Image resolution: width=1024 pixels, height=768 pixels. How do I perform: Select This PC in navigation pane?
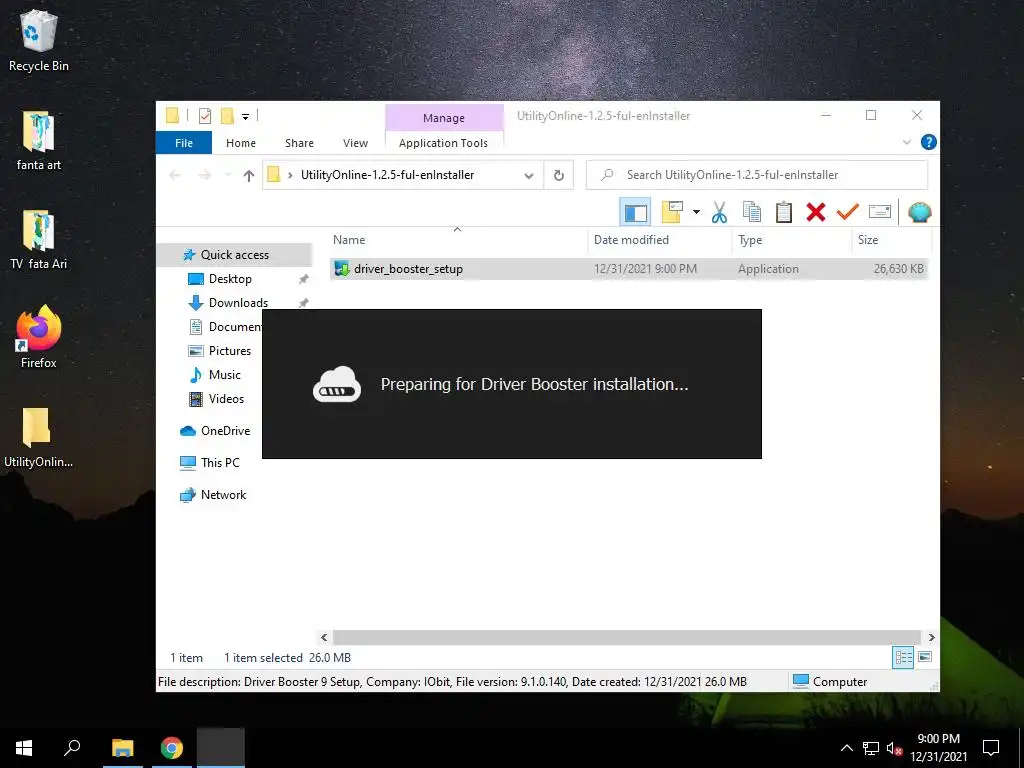[x=220, y=463]
